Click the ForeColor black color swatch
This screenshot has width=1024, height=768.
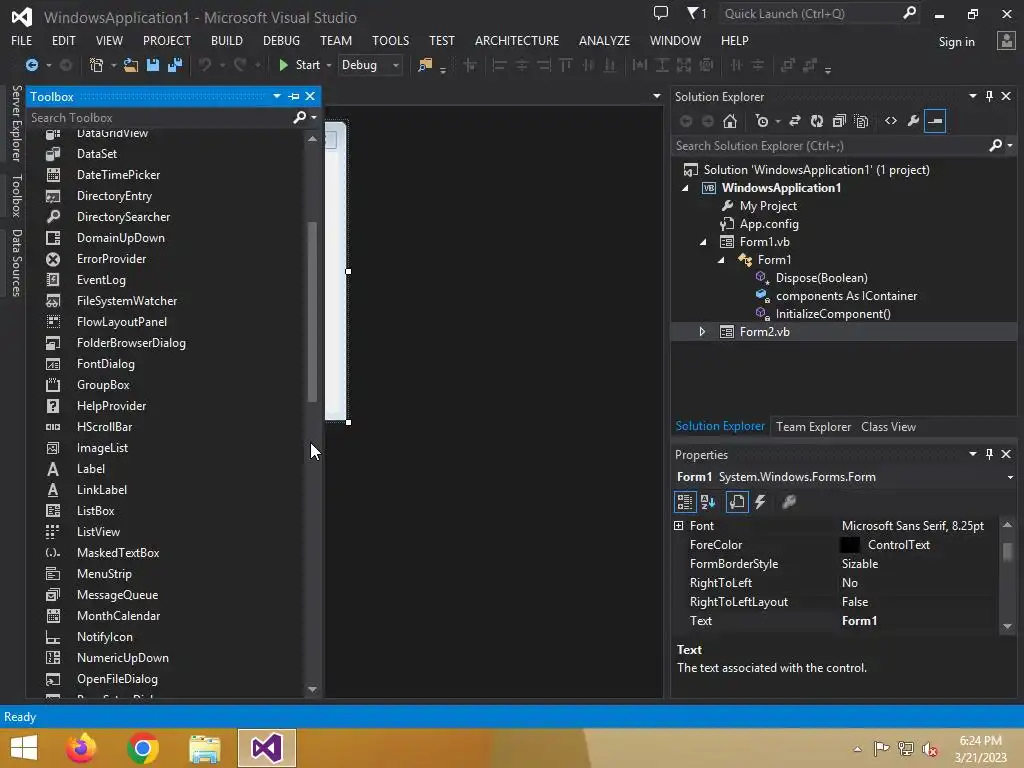850,545
